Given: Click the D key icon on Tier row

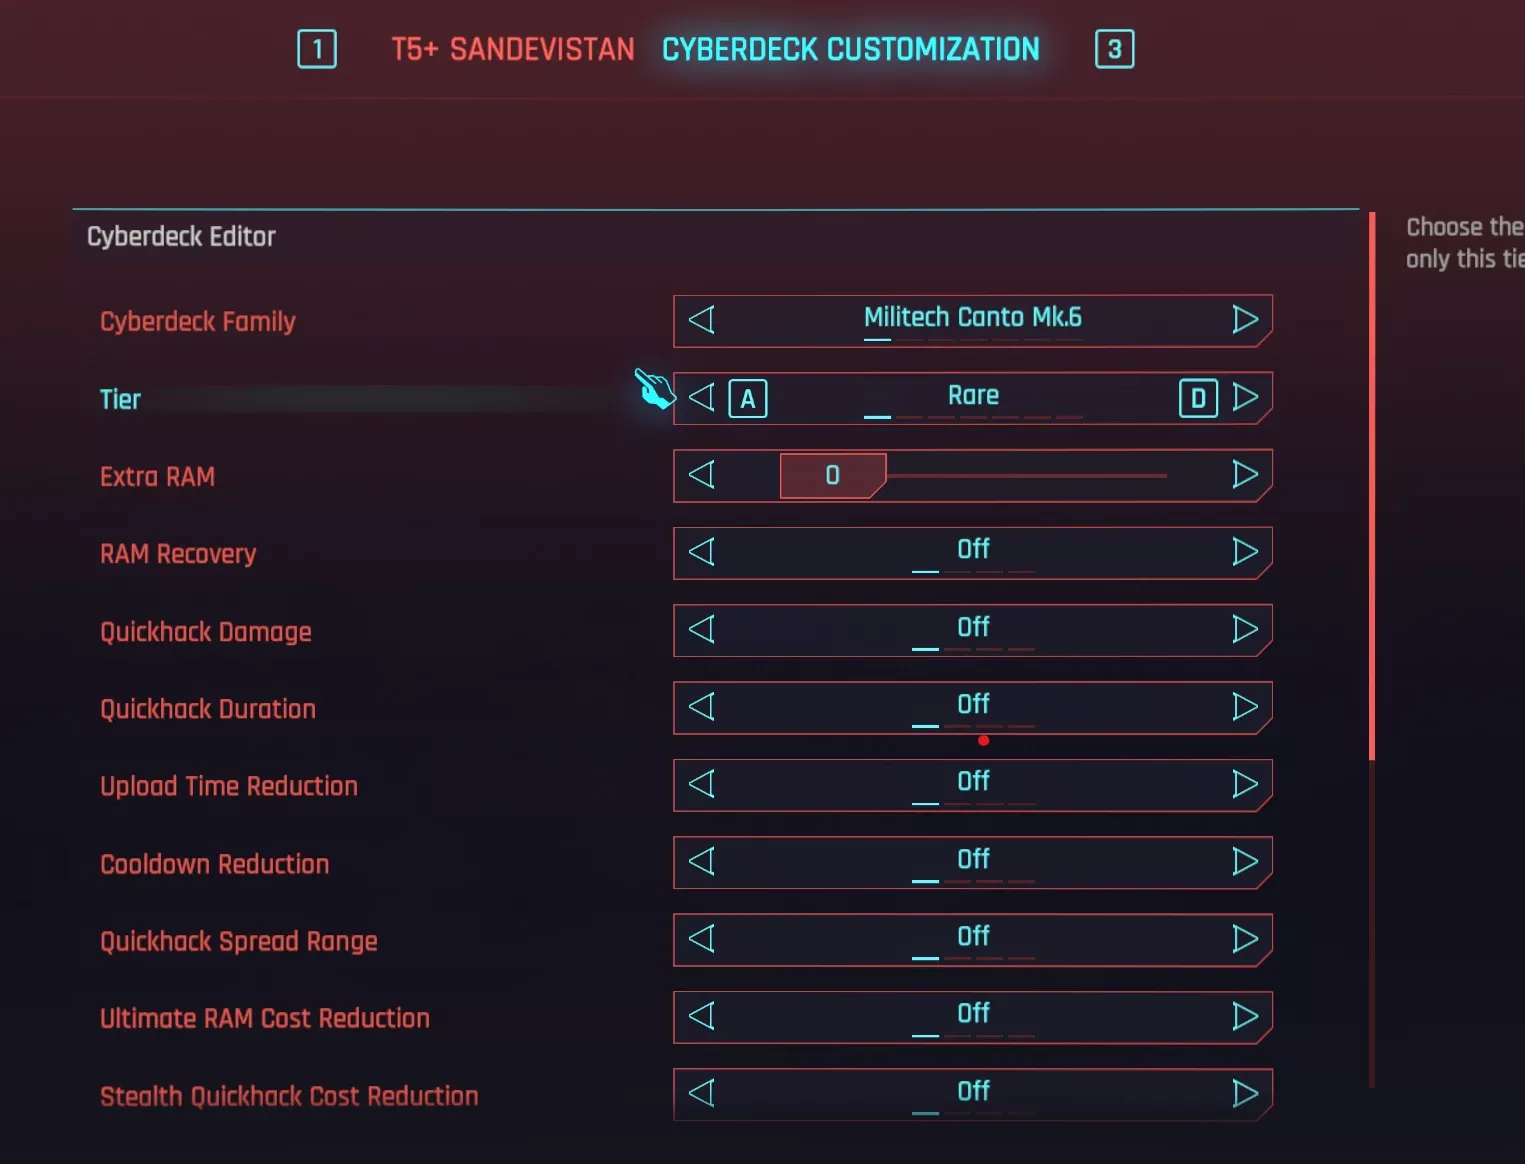Looking at the screenshot, I should (x=1198, y=398).
